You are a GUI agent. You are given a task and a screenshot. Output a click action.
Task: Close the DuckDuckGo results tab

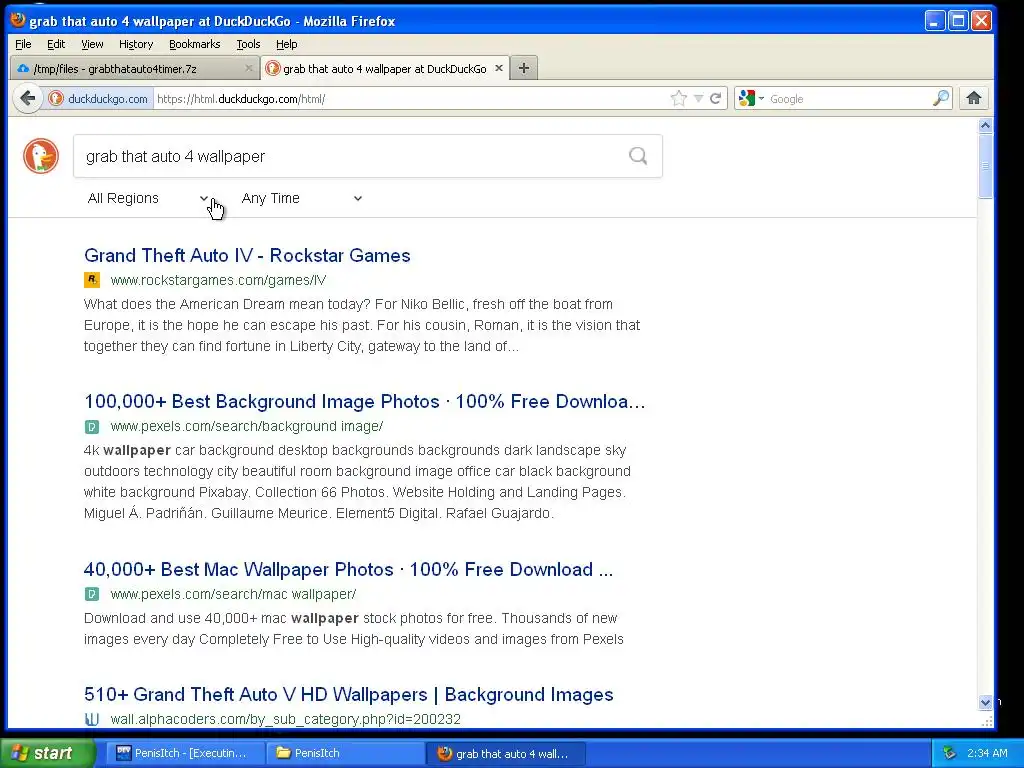tap(499, 68)
